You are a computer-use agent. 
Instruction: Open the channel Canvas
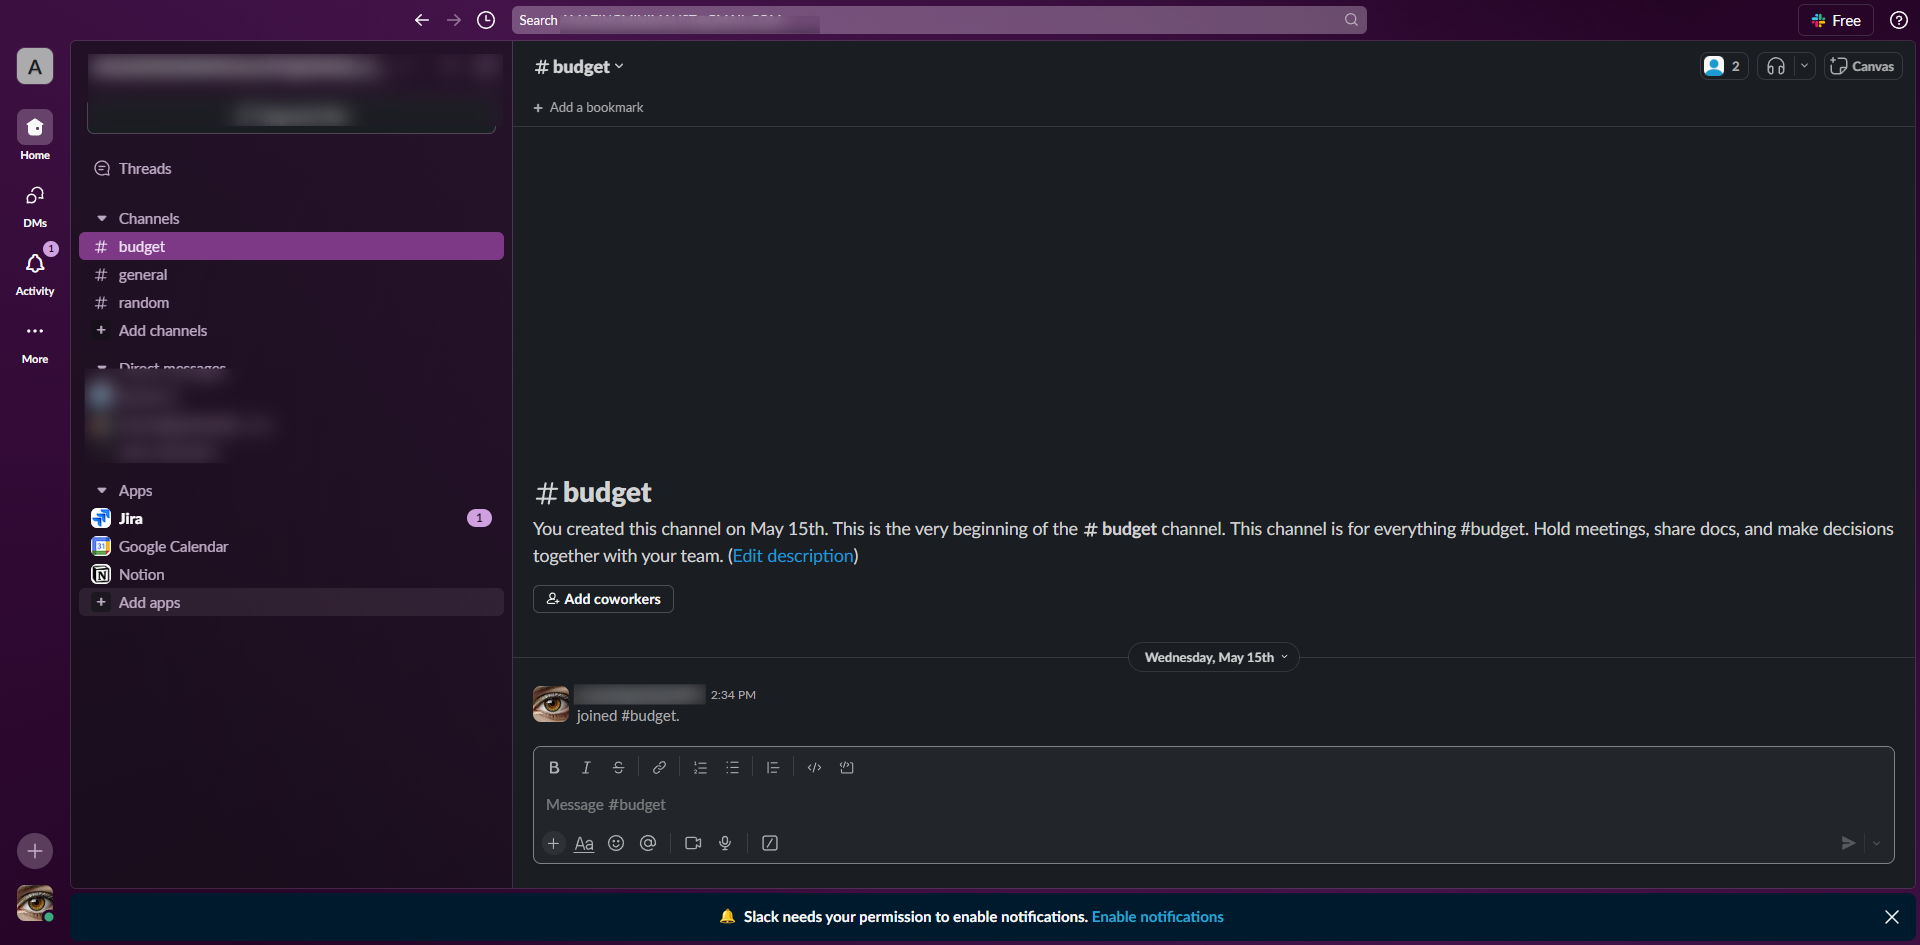pyautogui.click(x=1863, y=66)
